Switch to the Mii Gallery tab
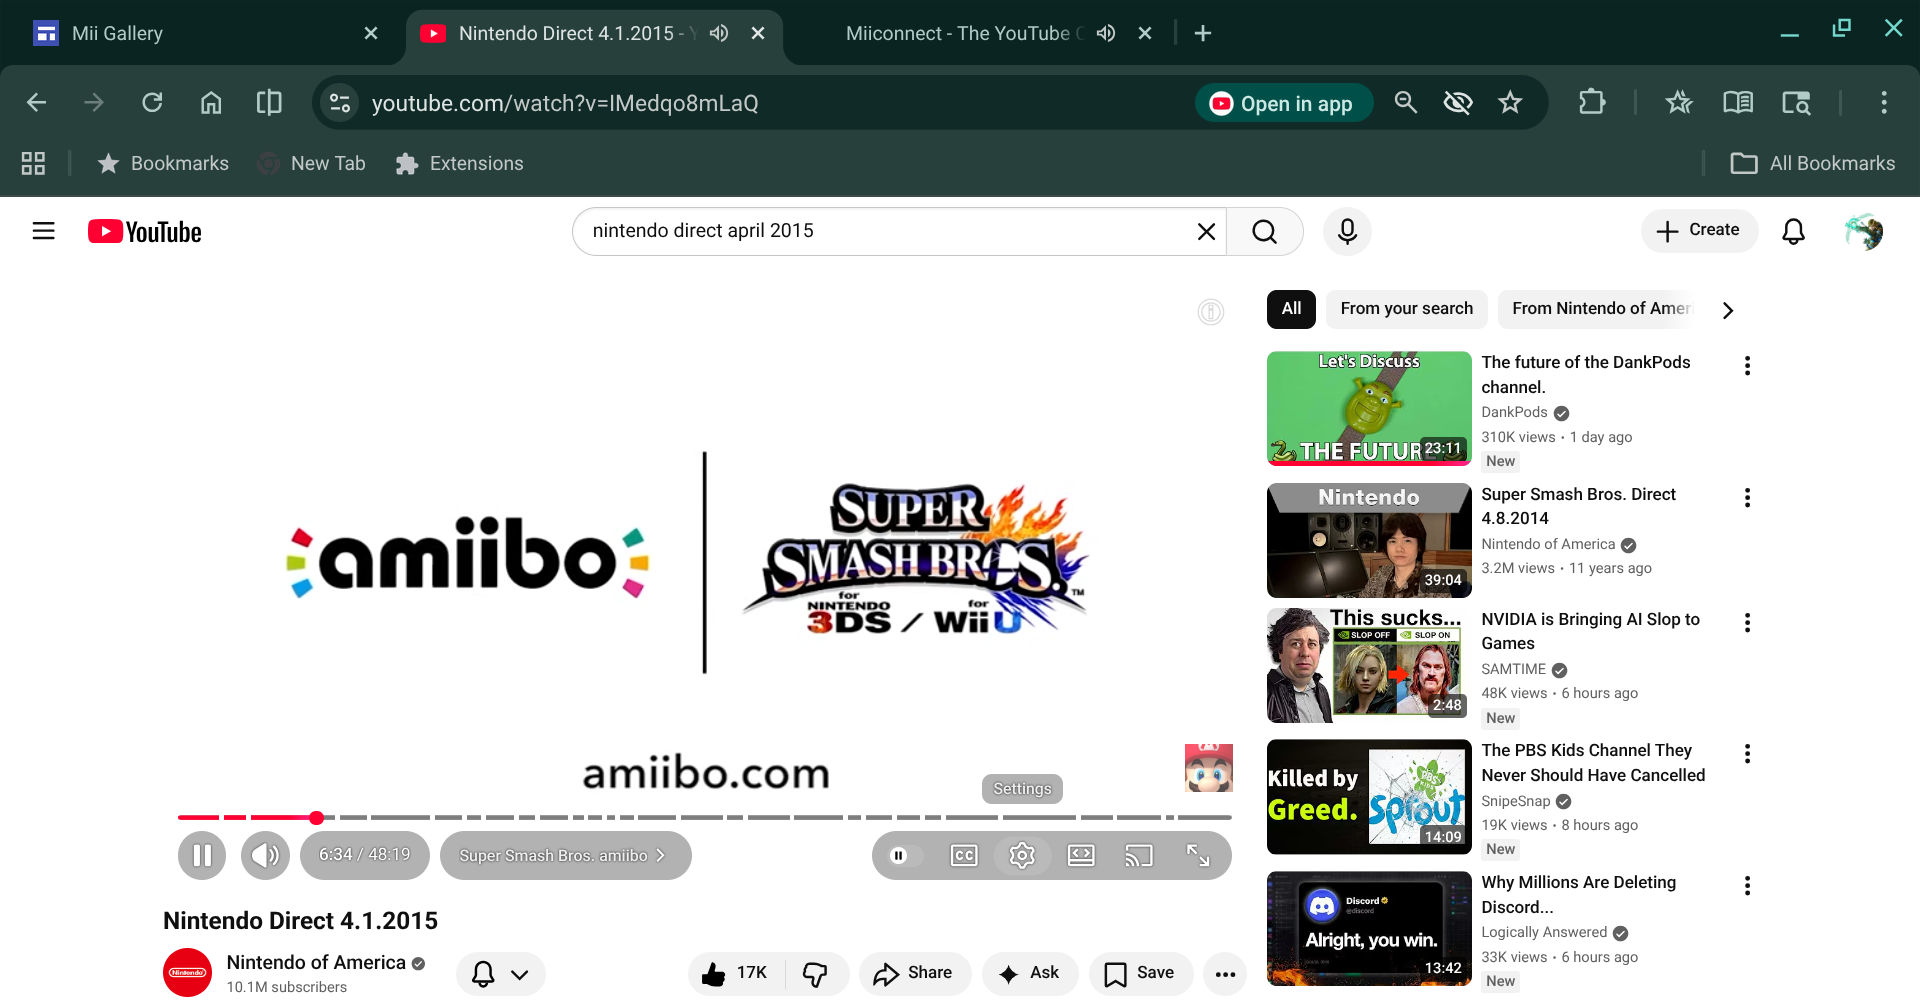 (205, 33)
